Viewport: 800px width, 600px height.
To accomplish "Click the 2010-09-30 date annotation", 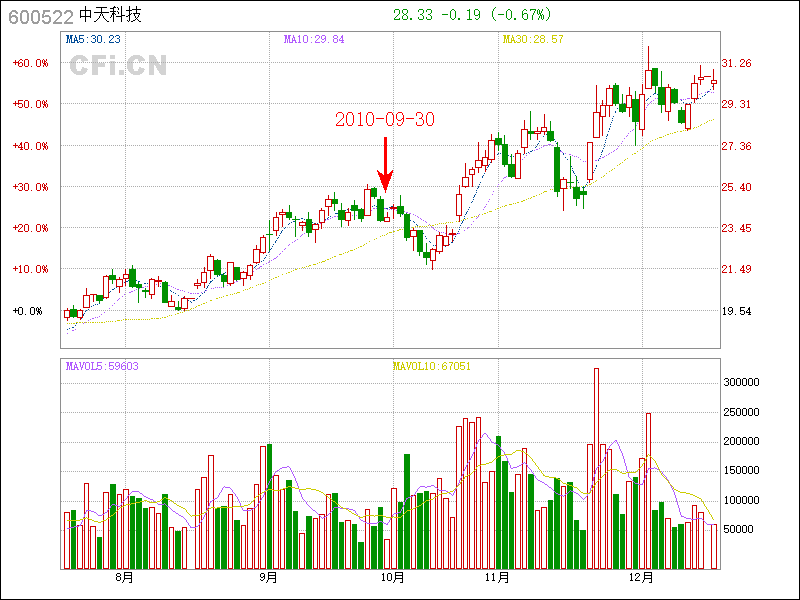I will 385,119.
